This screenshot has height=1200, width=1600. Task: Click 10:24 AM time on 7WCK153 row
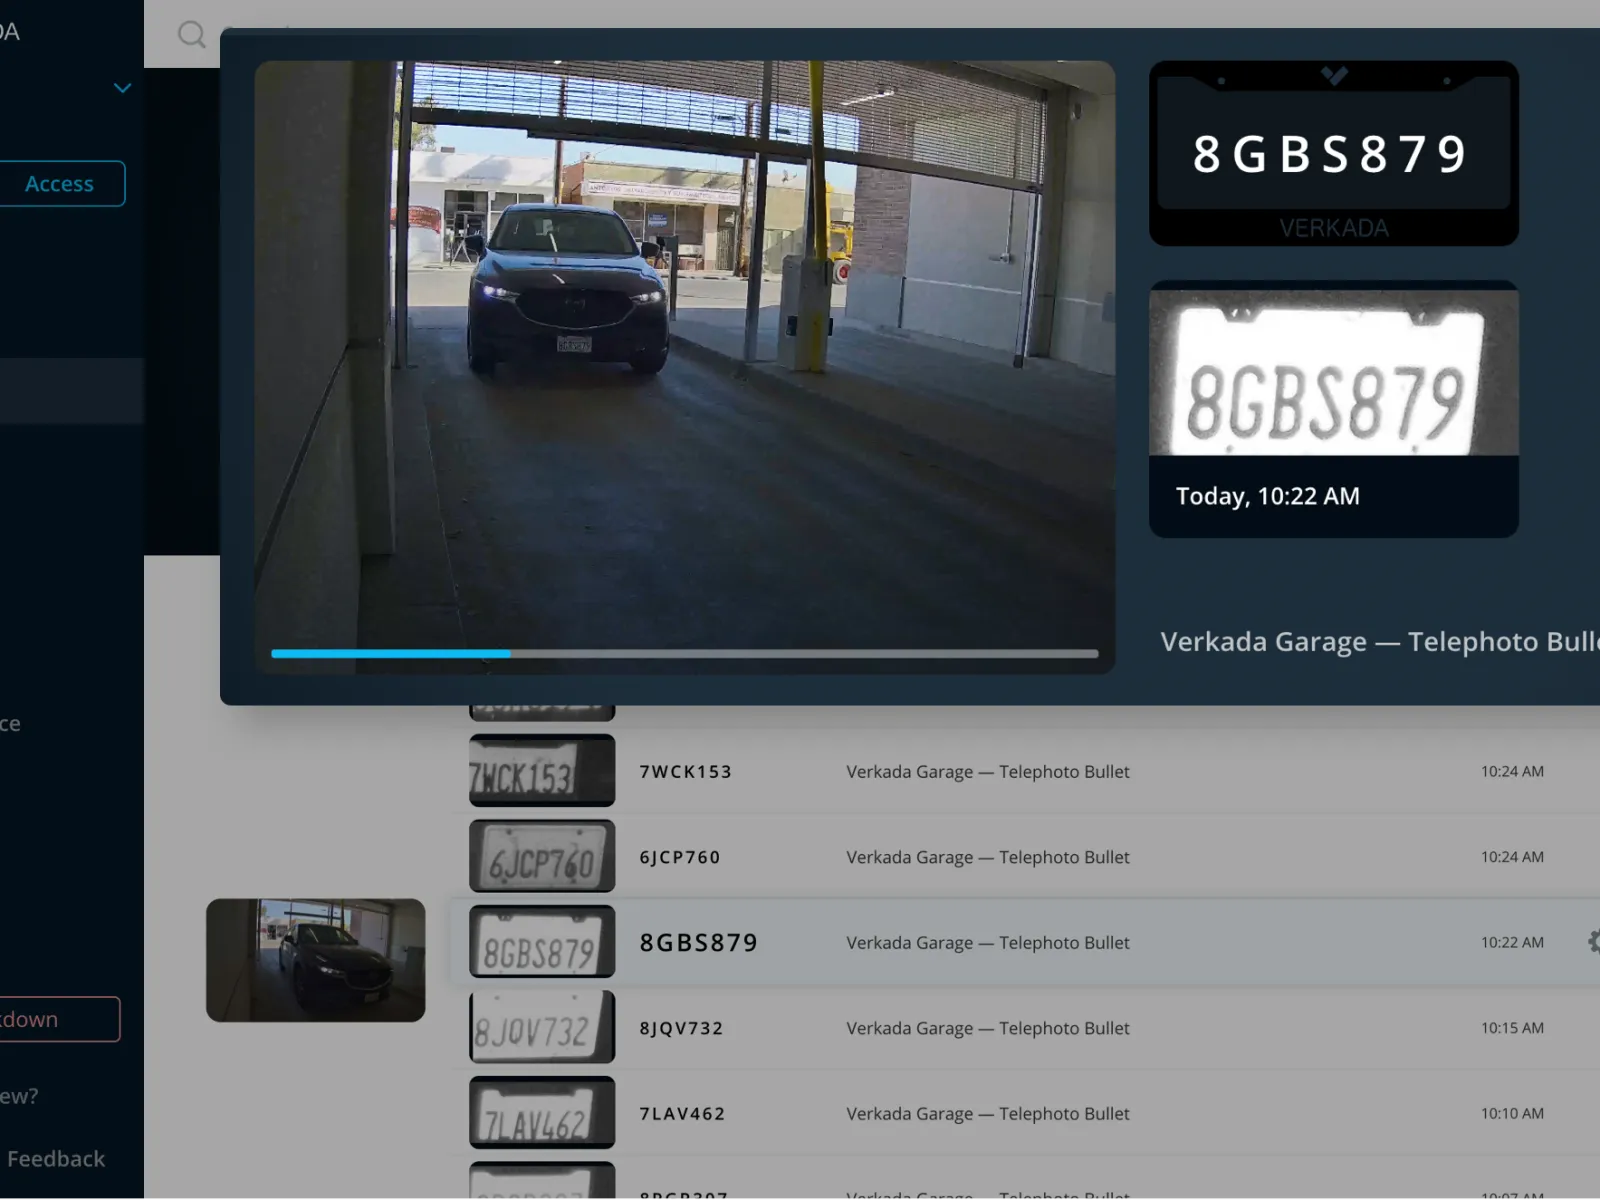tap(1512, 771)
